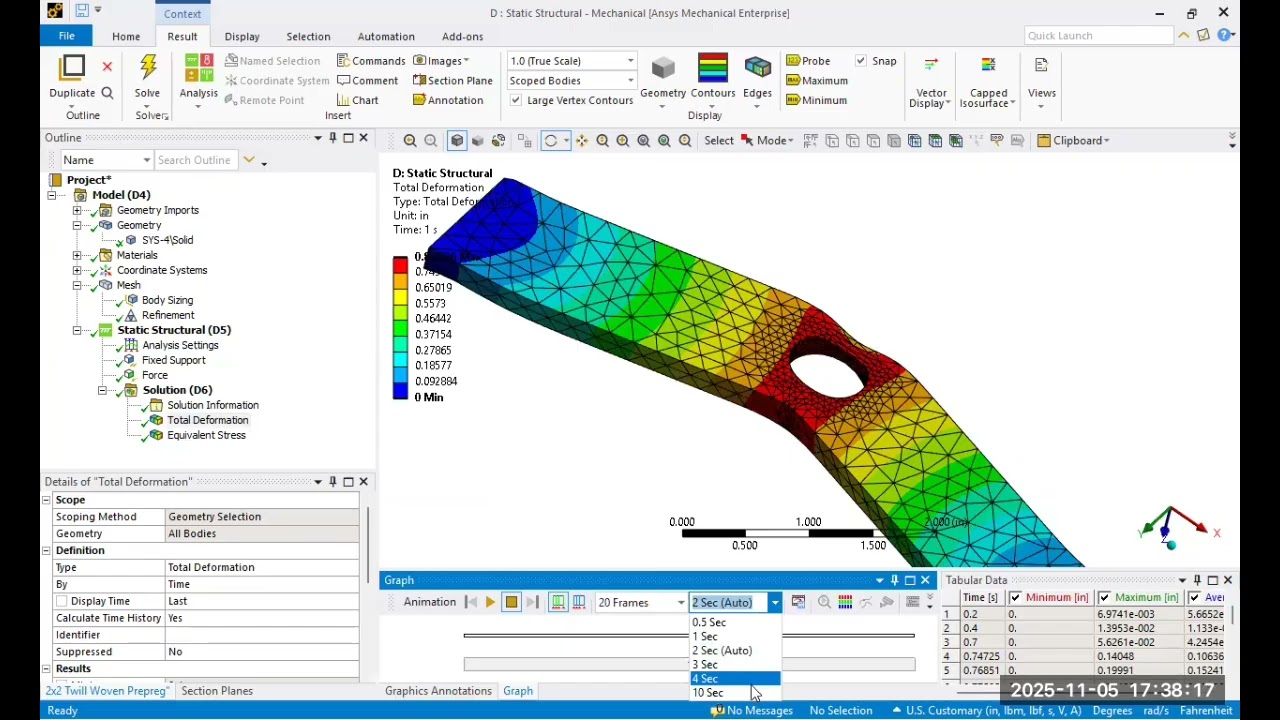Click the Select Mode tool
The height and width of the screenshot is (720, 1280).
(x=765, y=141)
